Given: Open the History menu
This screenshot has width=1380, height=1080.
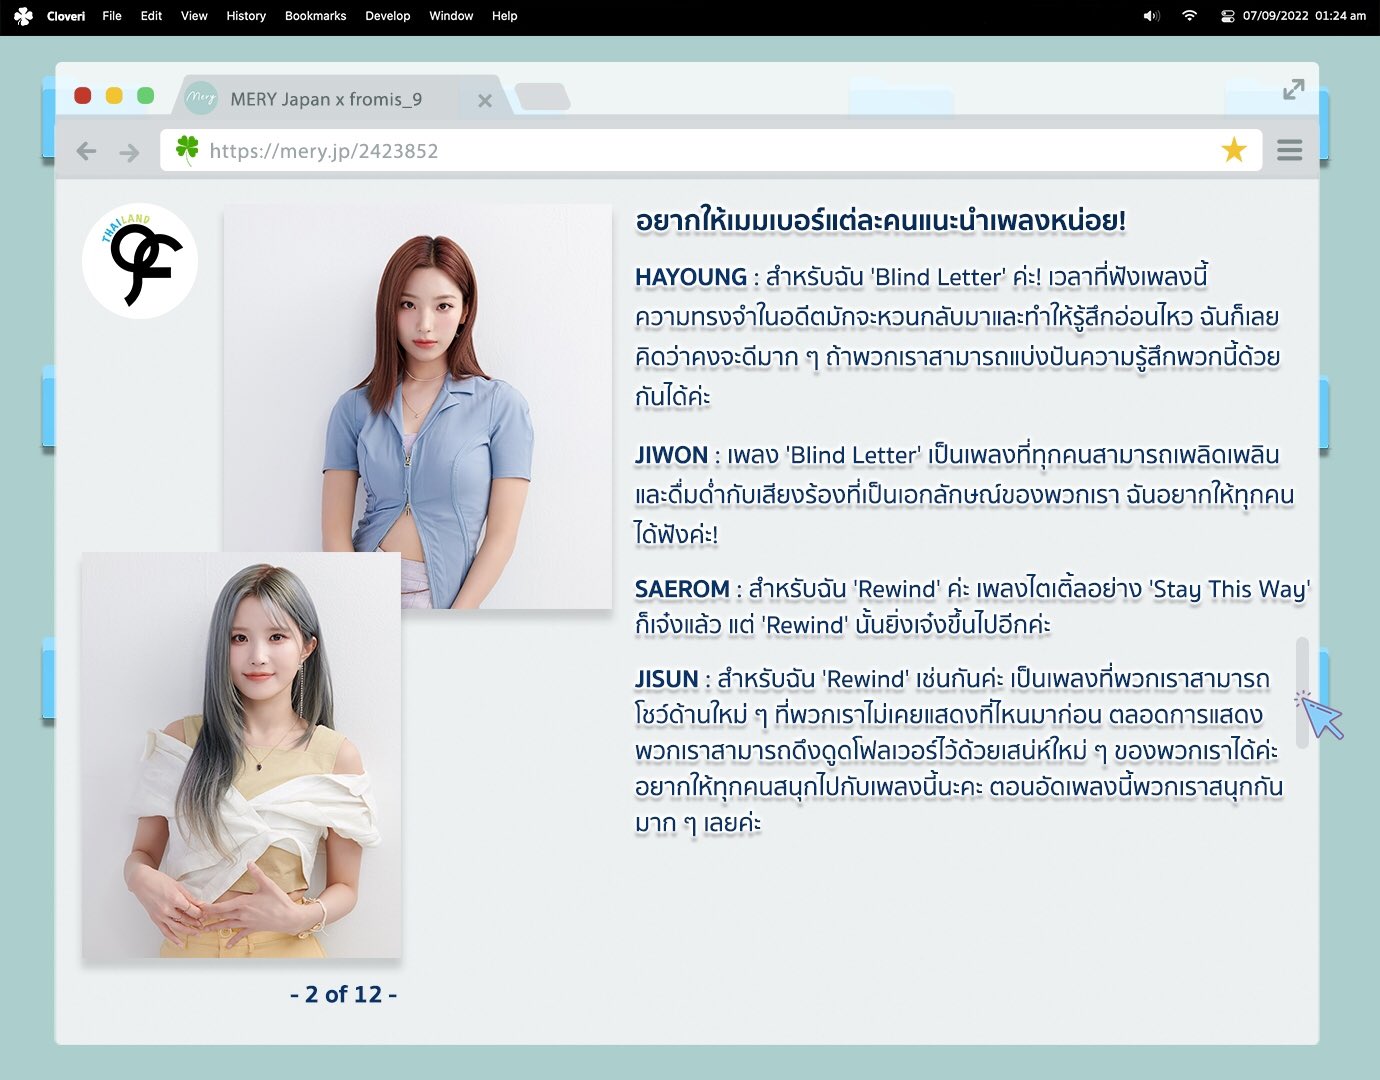Looking at the screenshot, I should coord(246,16).
